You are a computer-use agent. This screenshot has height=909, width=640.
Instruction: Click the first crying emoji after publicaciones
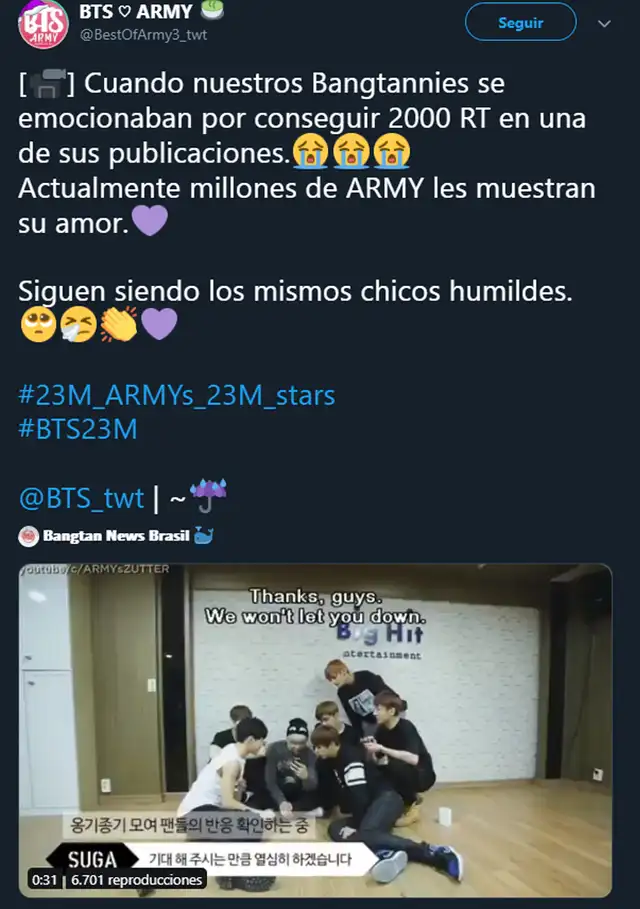[x=310, y=151]
